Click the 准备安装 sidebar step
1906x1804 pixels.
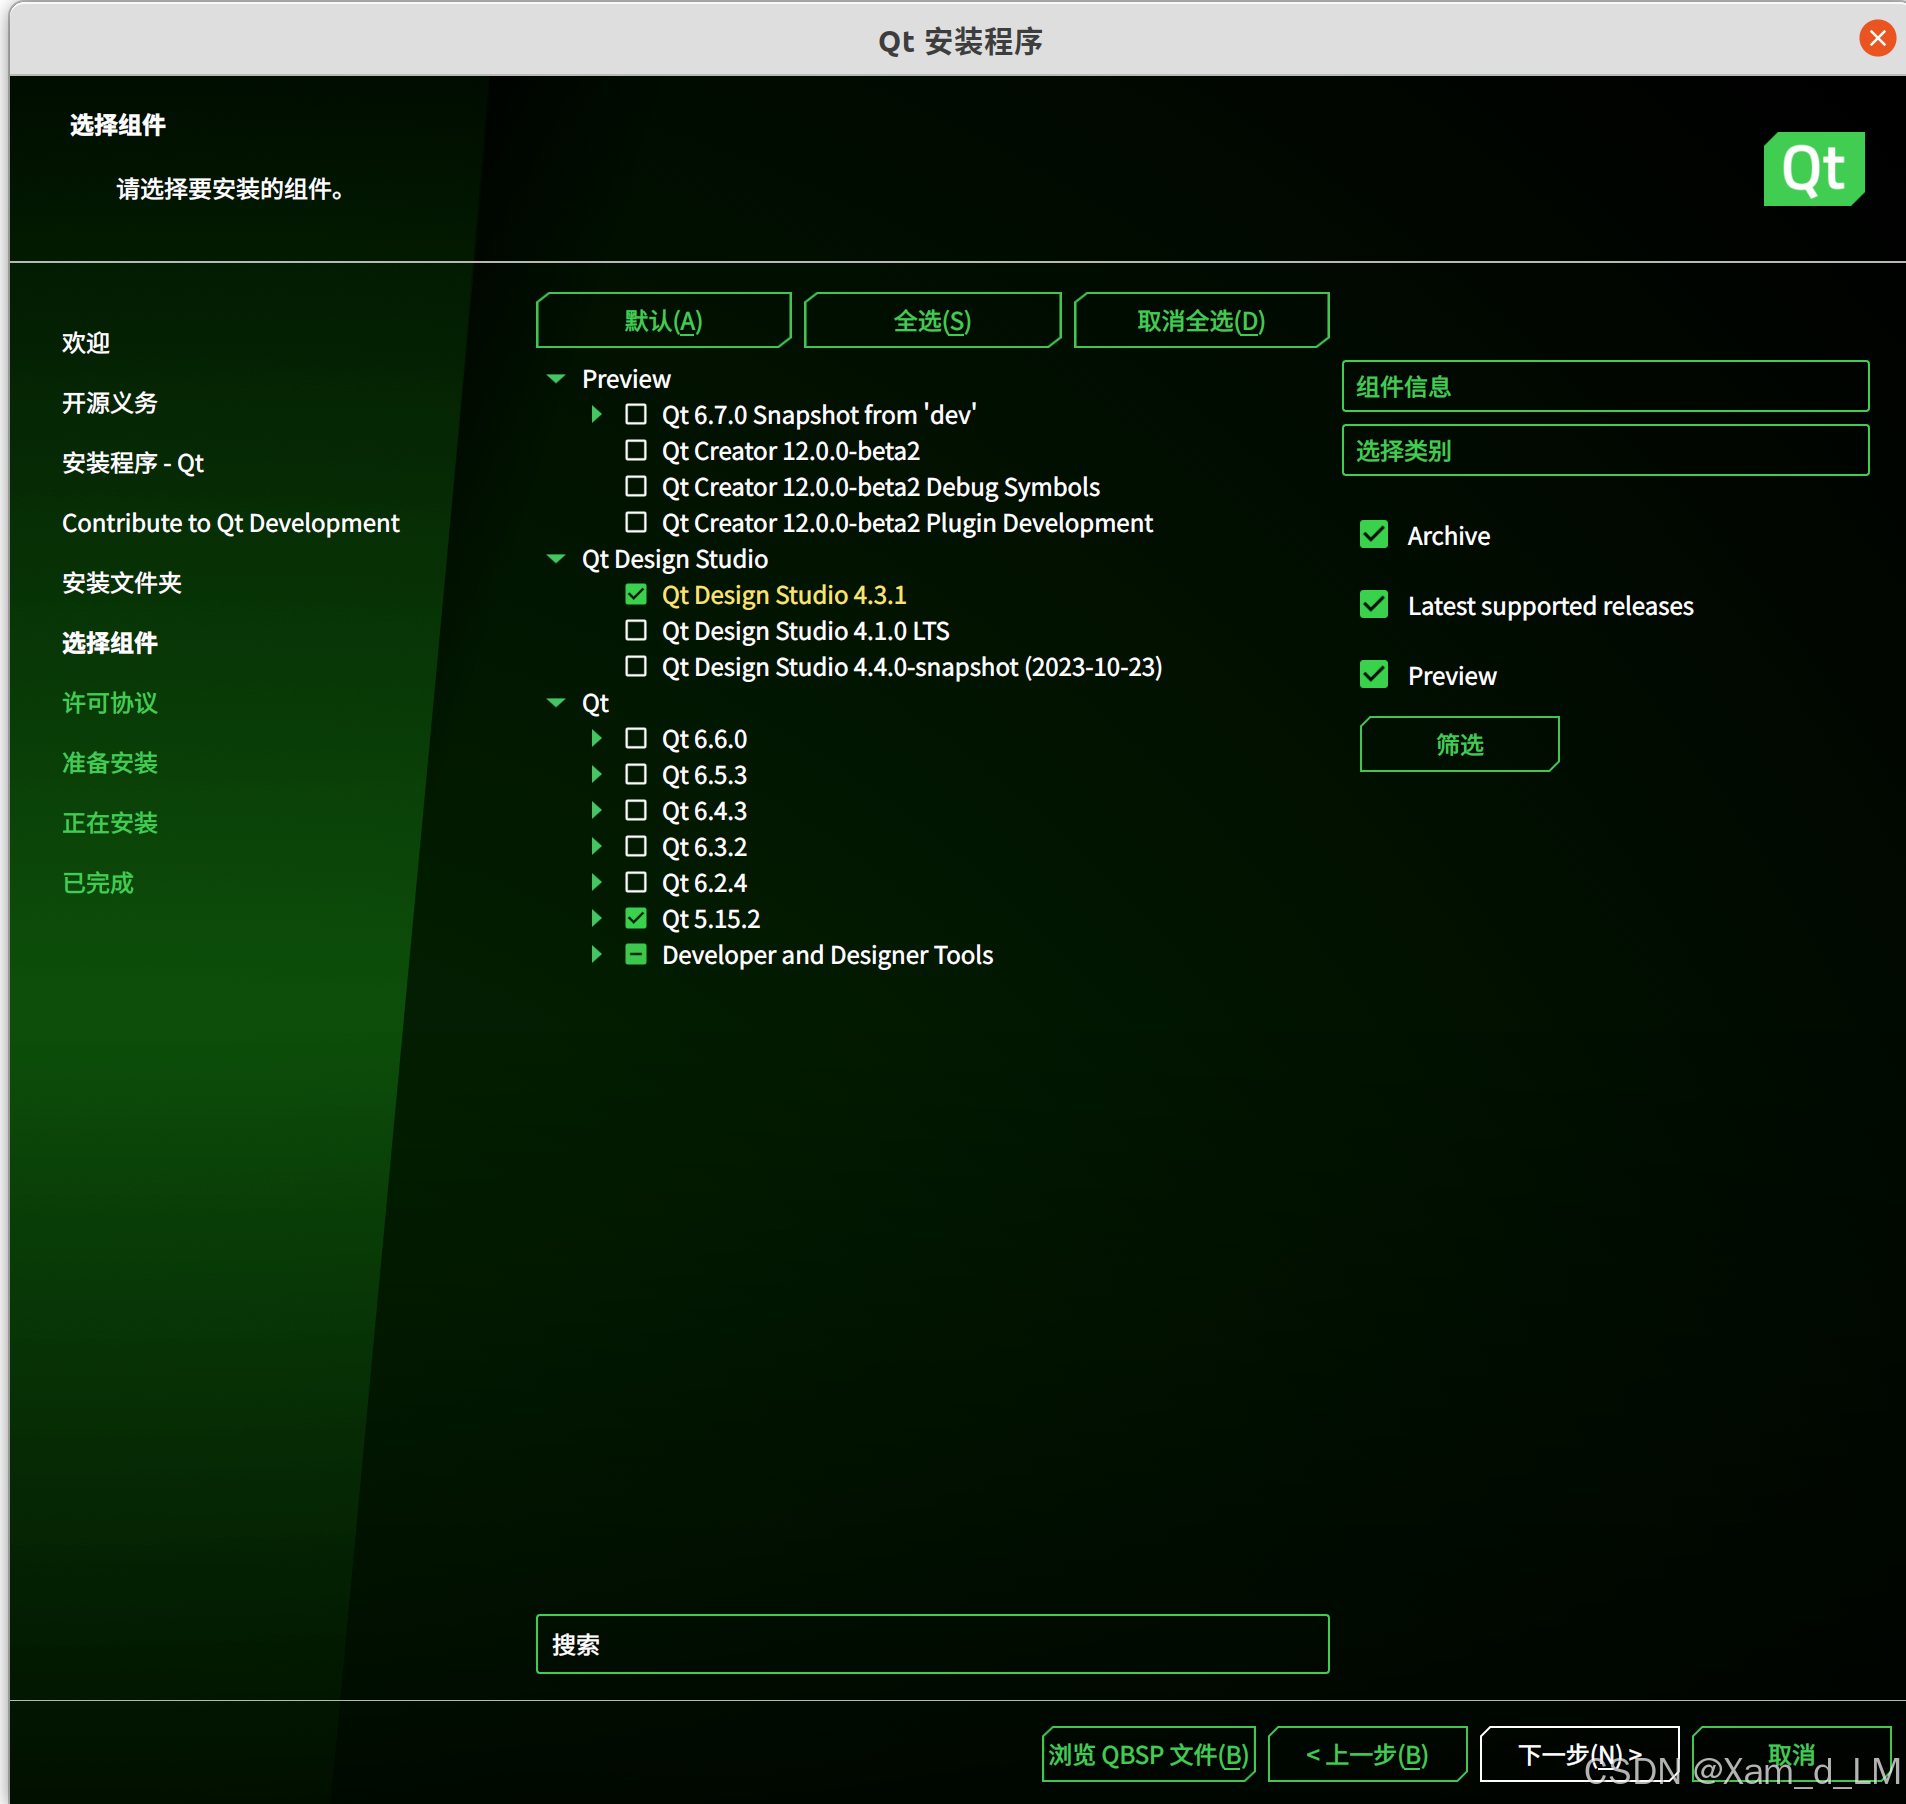pyautogui.click(x=110, y=763)
